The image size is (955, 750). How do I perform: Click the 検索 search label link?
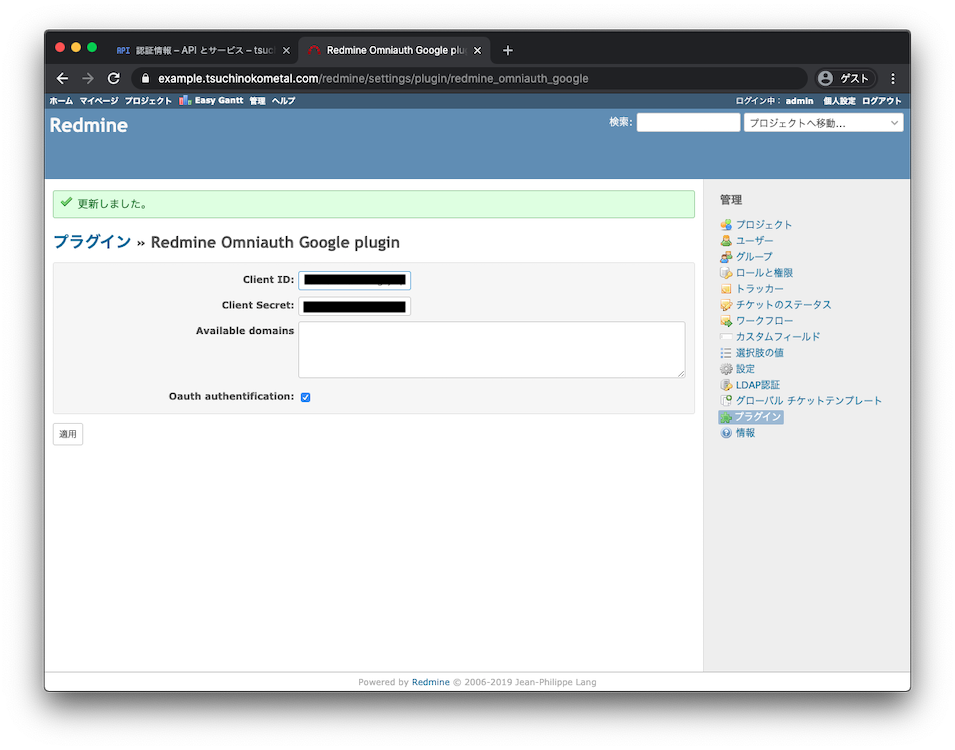click(619, 122)
